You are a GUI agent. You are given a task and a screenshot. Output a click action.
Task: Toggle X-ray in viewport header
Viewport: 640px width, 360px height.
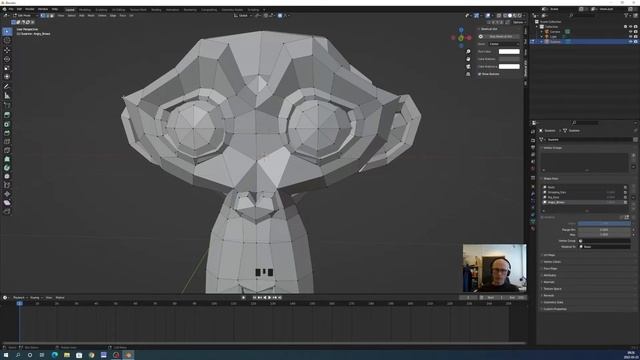pos(498,16)
